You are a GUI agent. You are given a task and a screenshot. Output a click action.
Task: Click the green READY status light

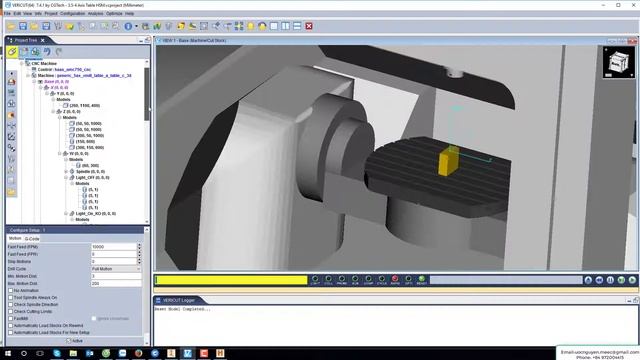click(422, 278)
